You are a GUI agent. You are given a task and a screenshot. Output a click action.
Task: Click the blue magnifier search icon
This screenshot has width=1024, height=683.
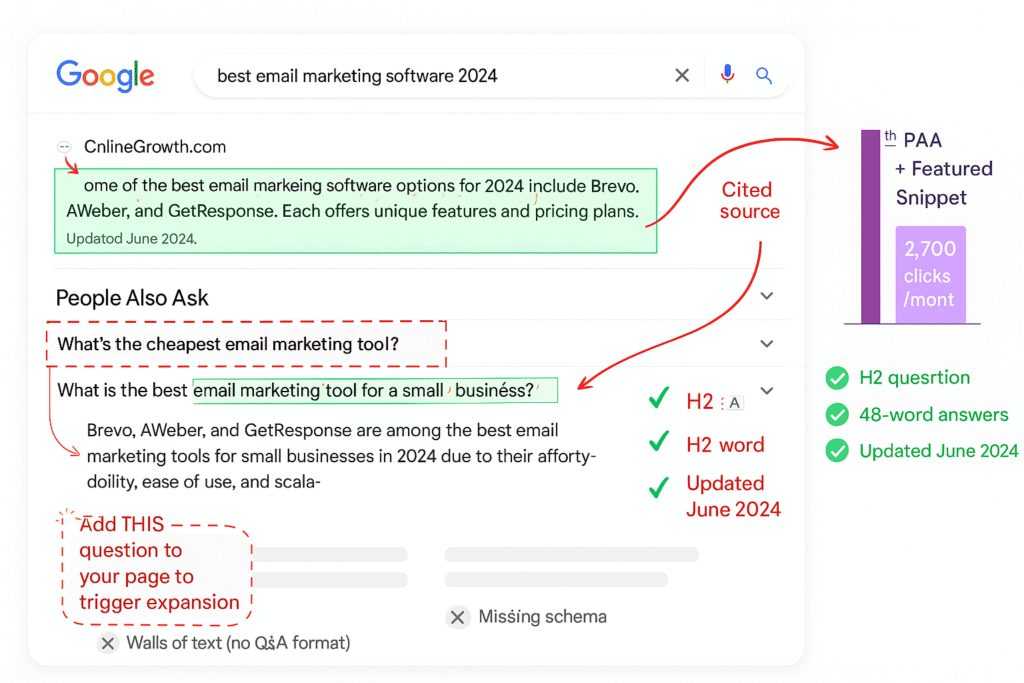(x=764, y=75)
